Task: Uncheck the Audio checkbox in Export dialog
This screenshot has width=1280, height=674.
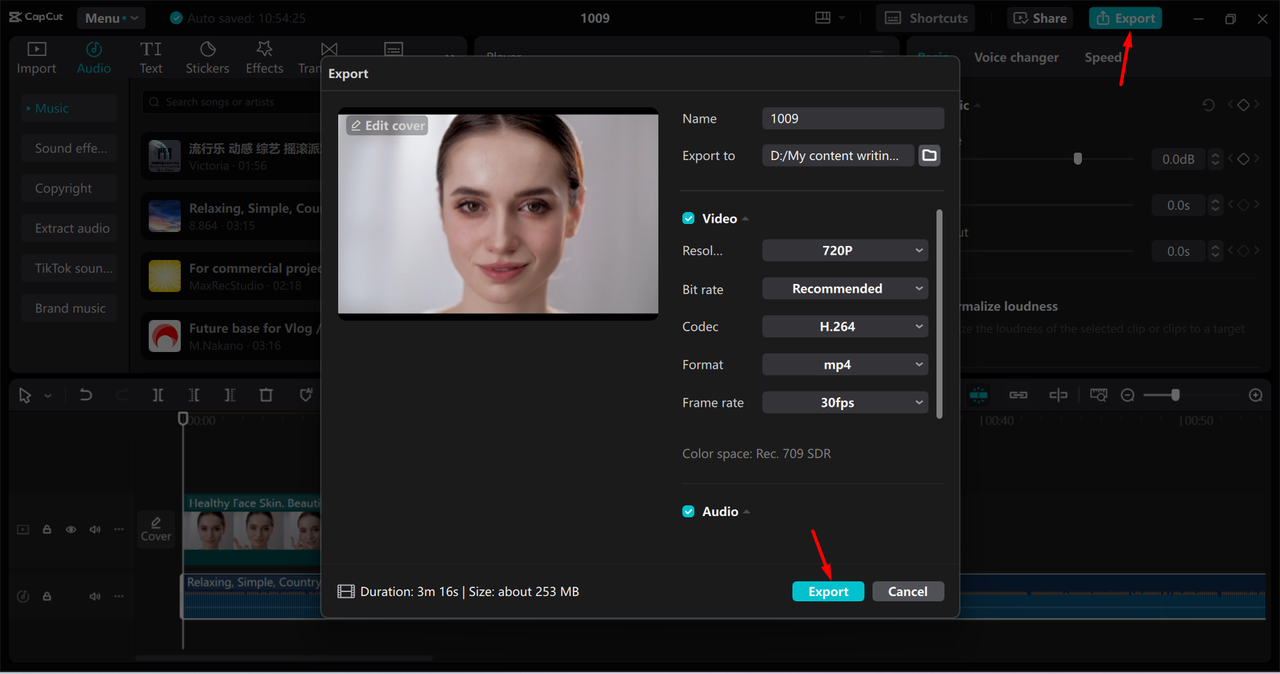Action: pyautogui.click(x=688, y=511)
